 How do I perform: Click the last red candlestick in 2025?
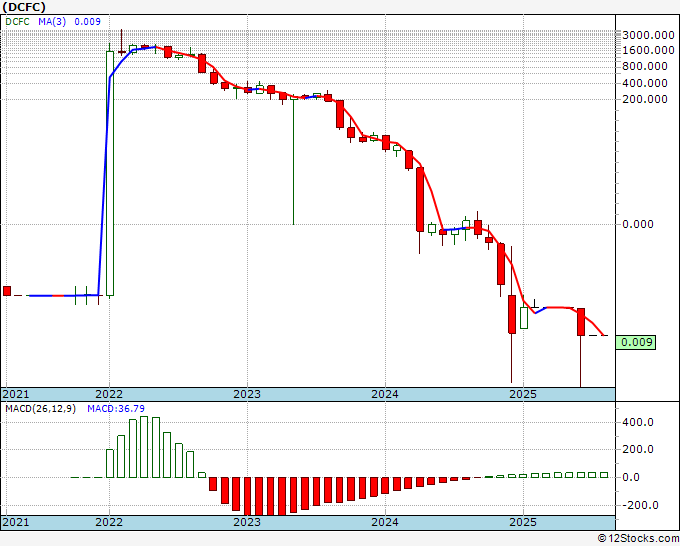point(581,322)
